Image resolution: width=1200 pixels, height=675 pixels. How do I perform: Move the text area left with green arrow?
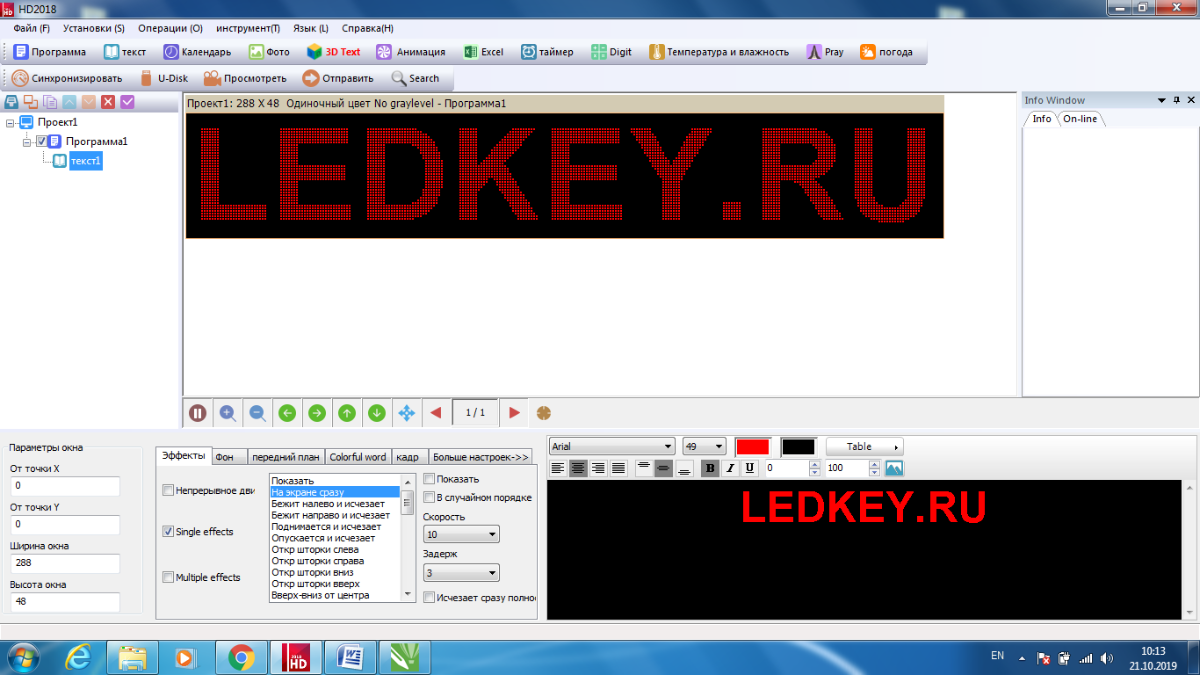287,412
